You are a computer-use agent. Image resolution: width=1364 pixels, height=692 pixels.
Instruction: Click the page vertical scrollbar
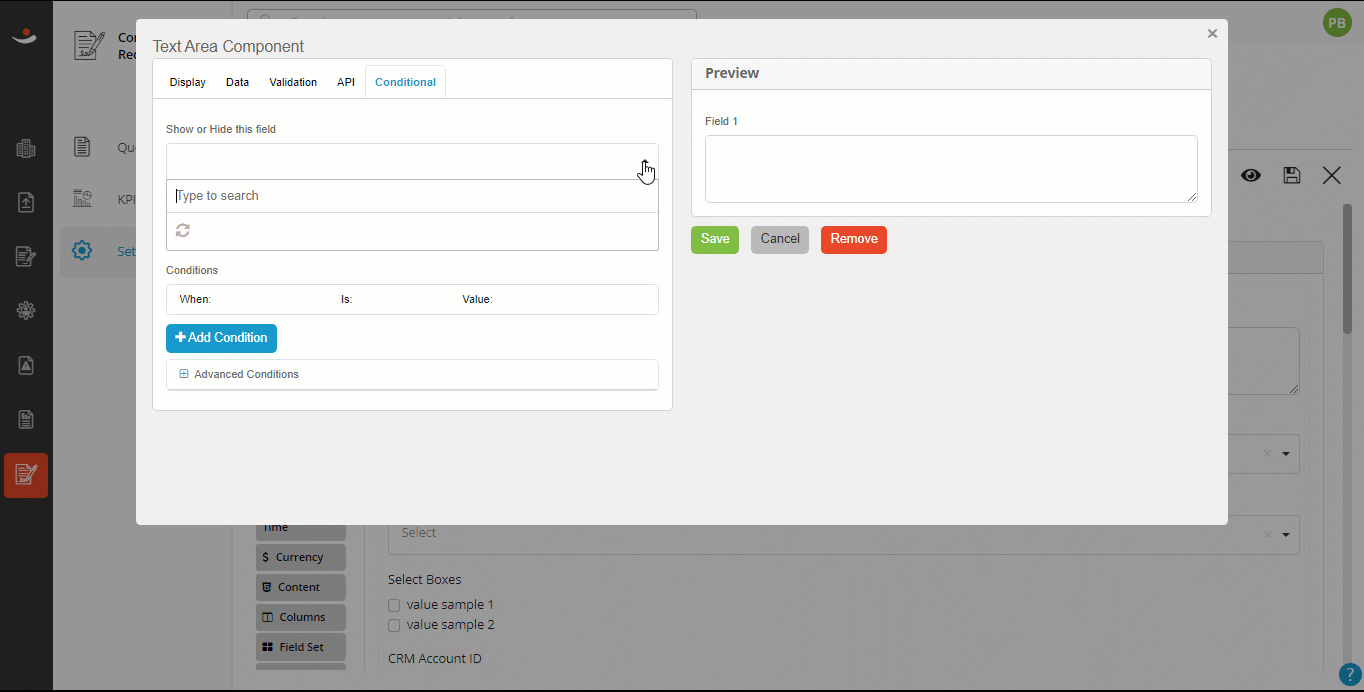pos(1347,270)
